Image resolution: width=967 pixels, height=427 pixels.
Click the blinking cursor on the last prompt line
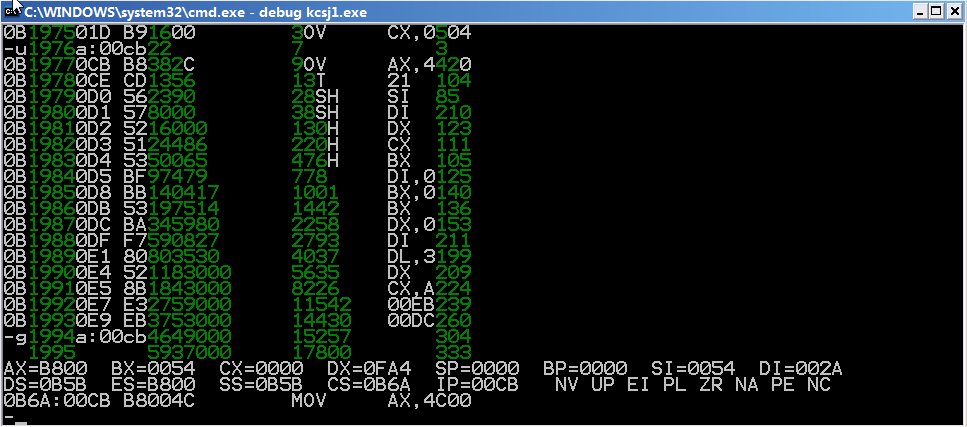pos(21,420)
